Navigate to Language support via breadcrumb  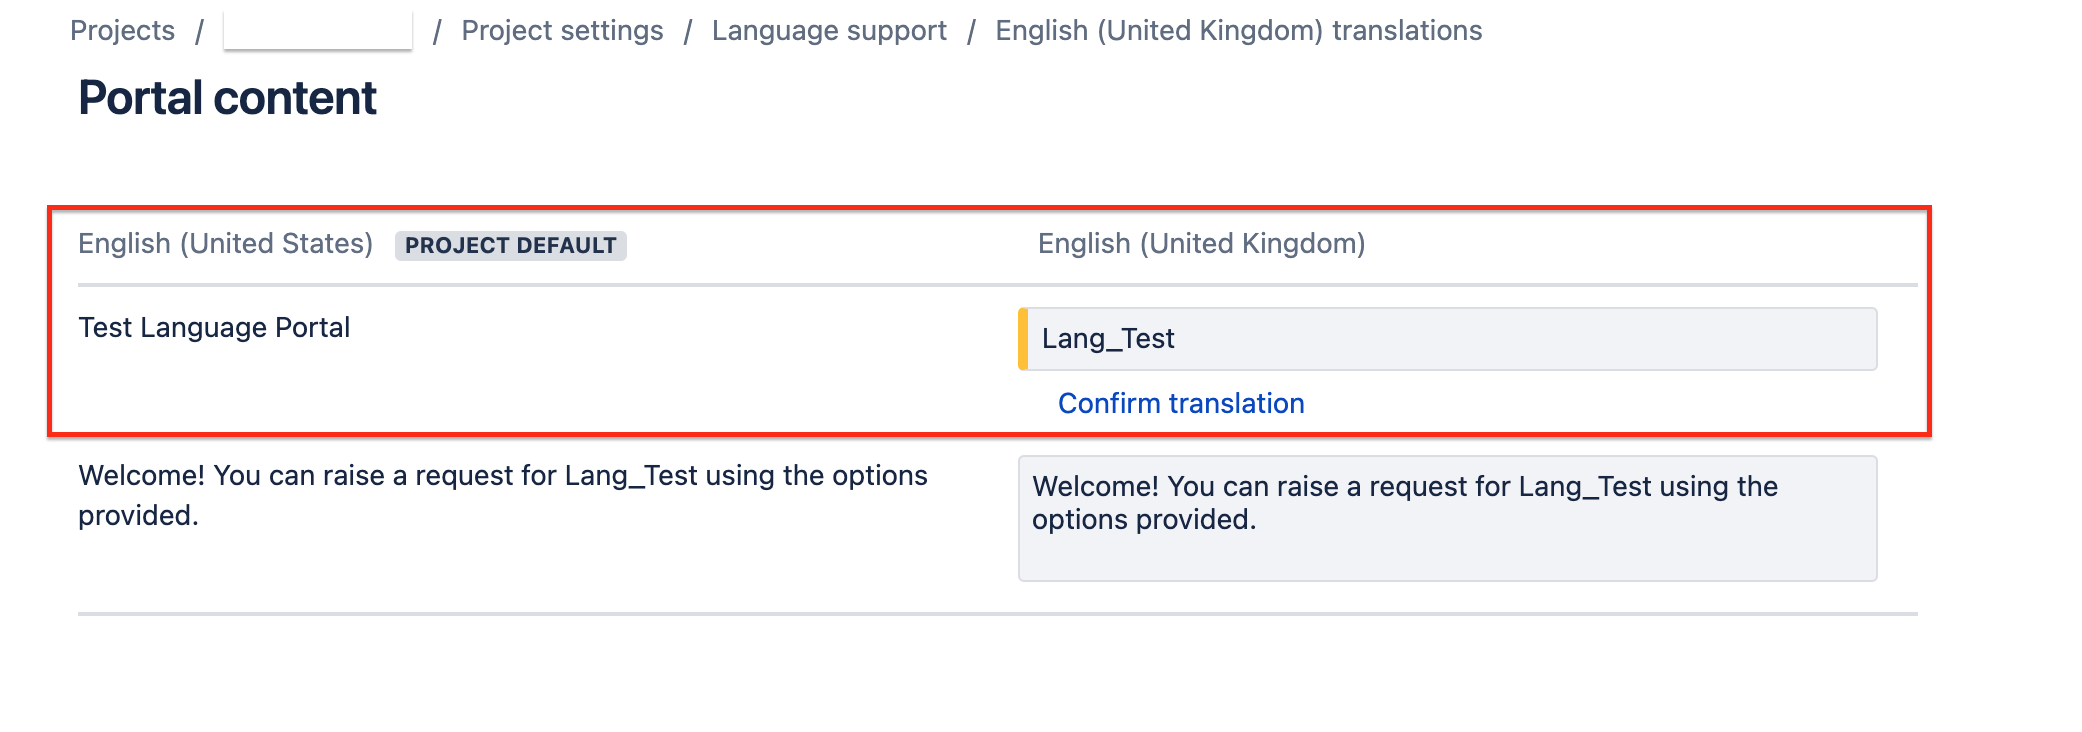click(x=829, y=30)
